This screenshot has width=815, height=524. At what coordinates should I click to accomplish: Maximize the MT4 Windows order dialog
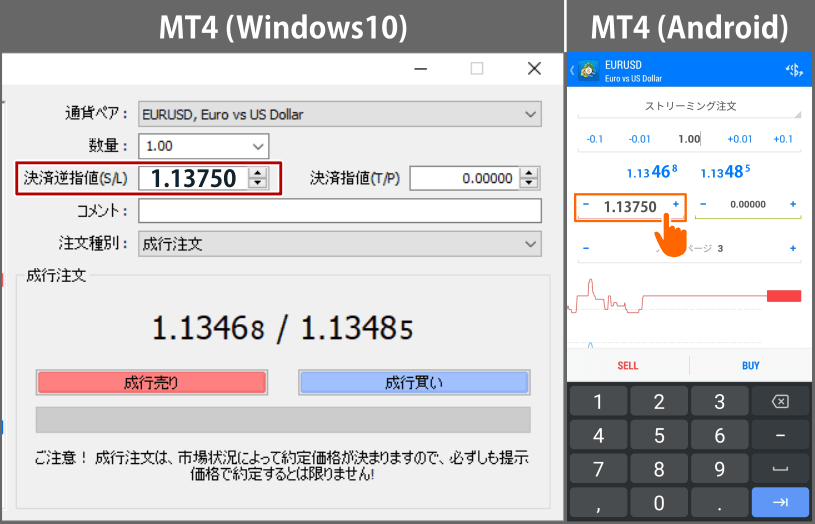tap(477, 69)
